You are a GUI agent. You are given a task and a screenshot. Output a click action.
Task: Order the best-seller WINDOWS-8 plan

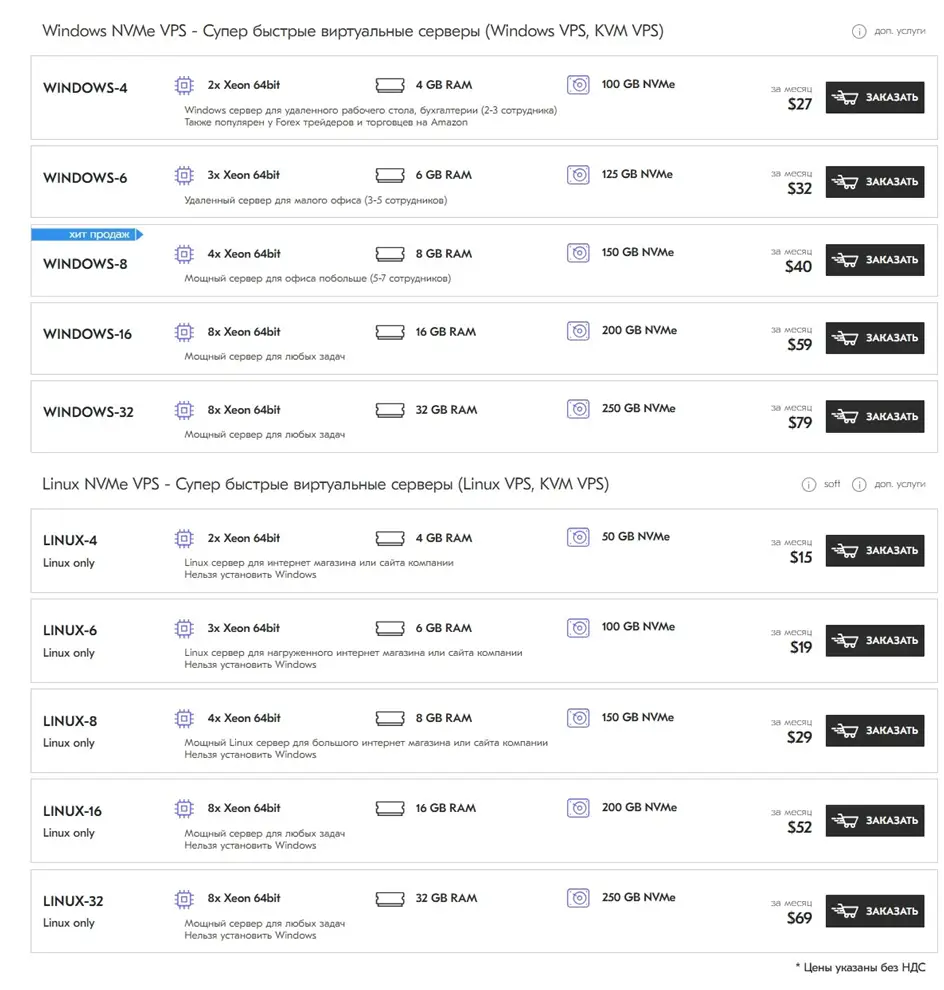pyautogui.click(x=875, y=259)
